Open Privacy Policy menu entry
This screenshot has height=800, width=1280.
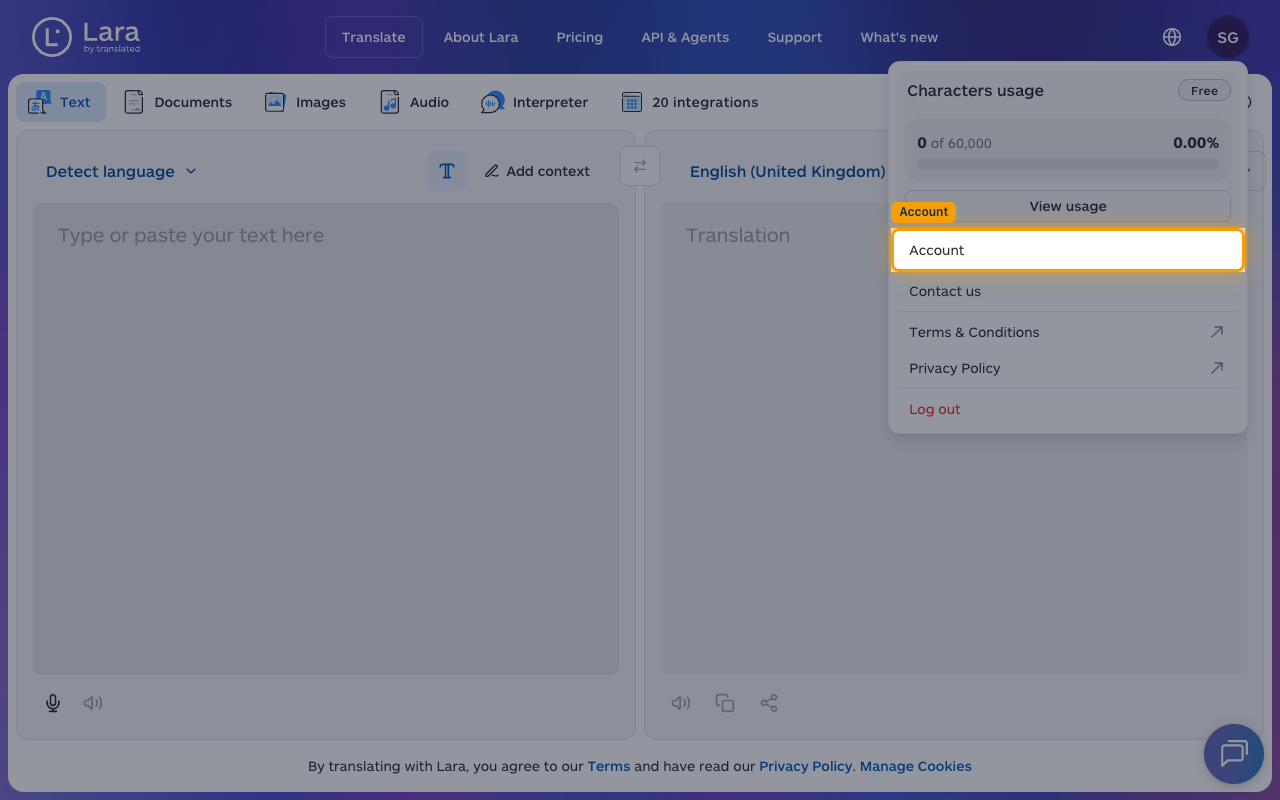[1068, 368]
